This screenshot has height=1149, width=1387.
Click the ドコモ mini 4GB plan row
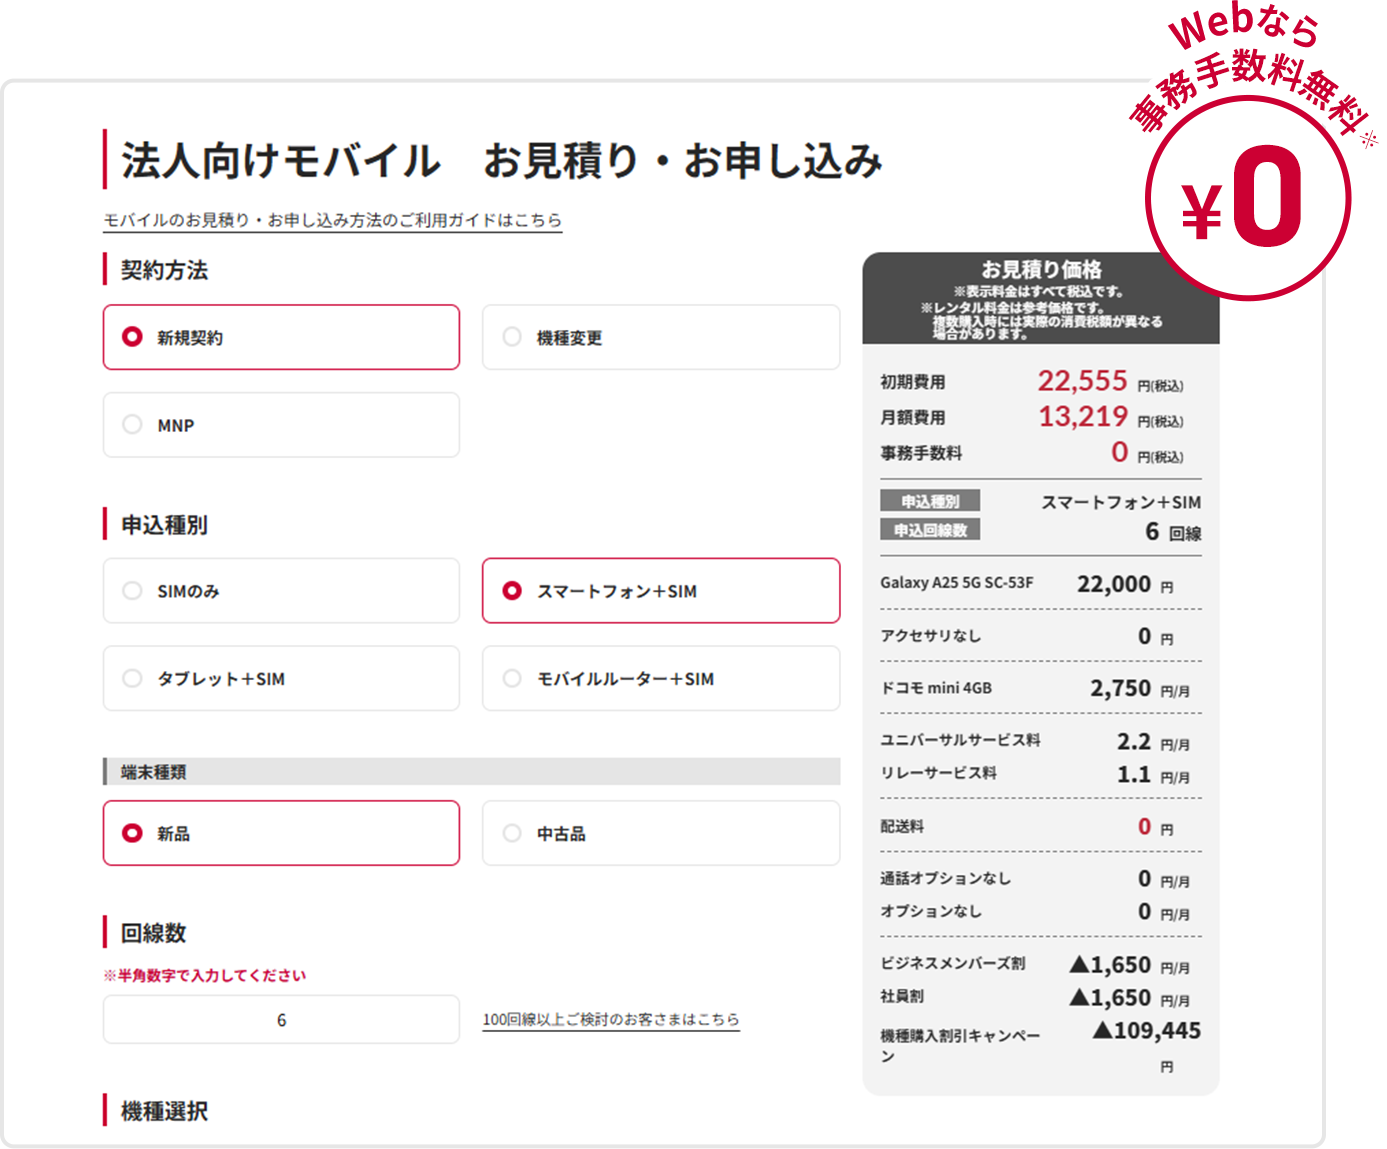(1041, 688)
